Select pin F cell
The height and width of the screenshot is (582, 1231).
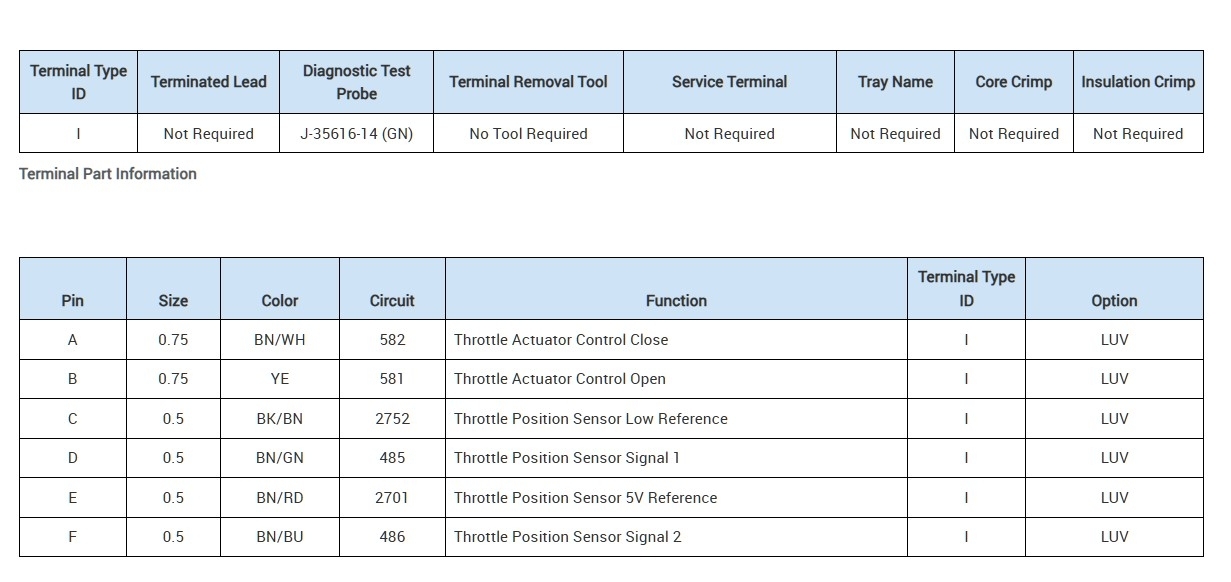click(72, 537)
